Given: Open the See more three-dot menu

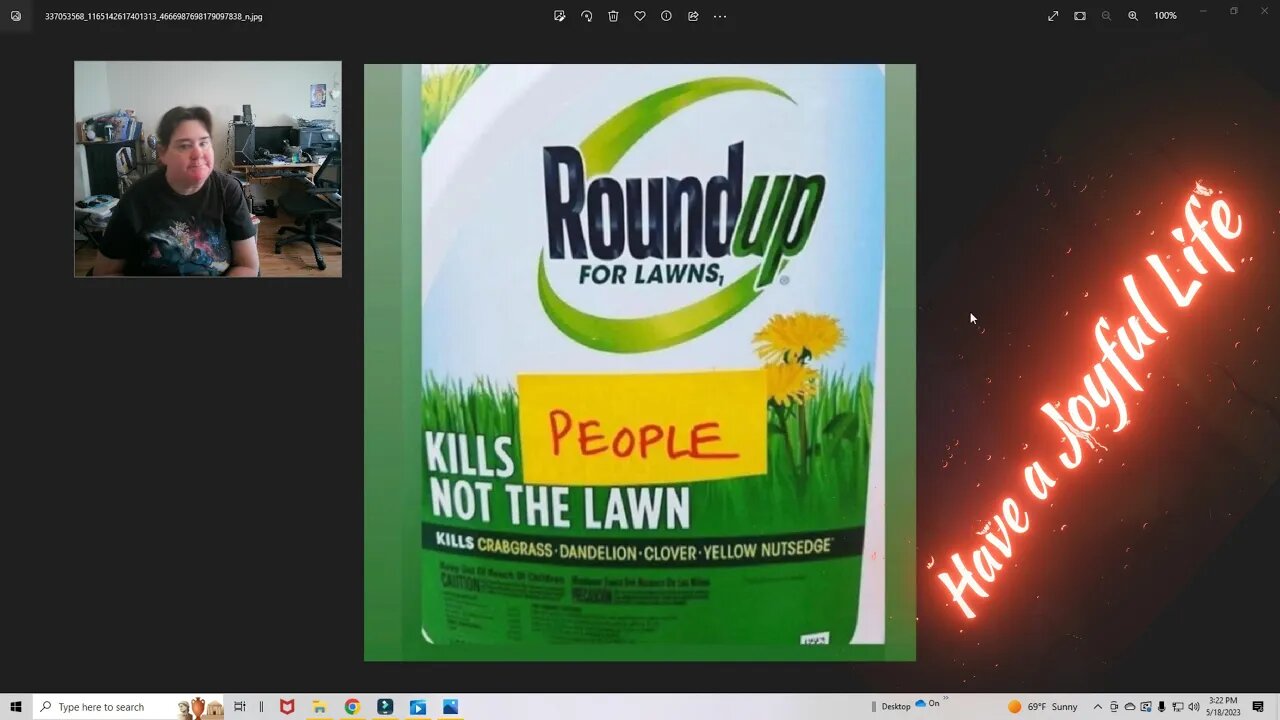Looking at the screenshot, I should point(720,16).
